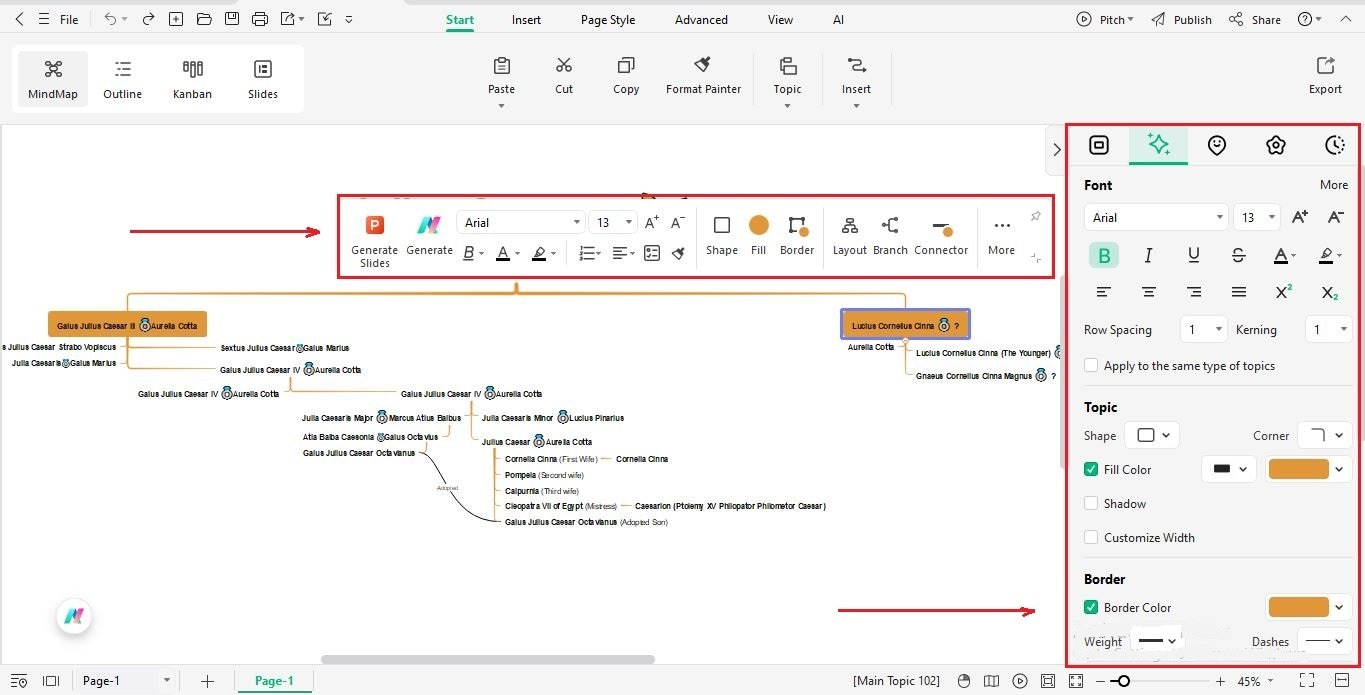
Task: Click the Export icon
Action: 1325,65
